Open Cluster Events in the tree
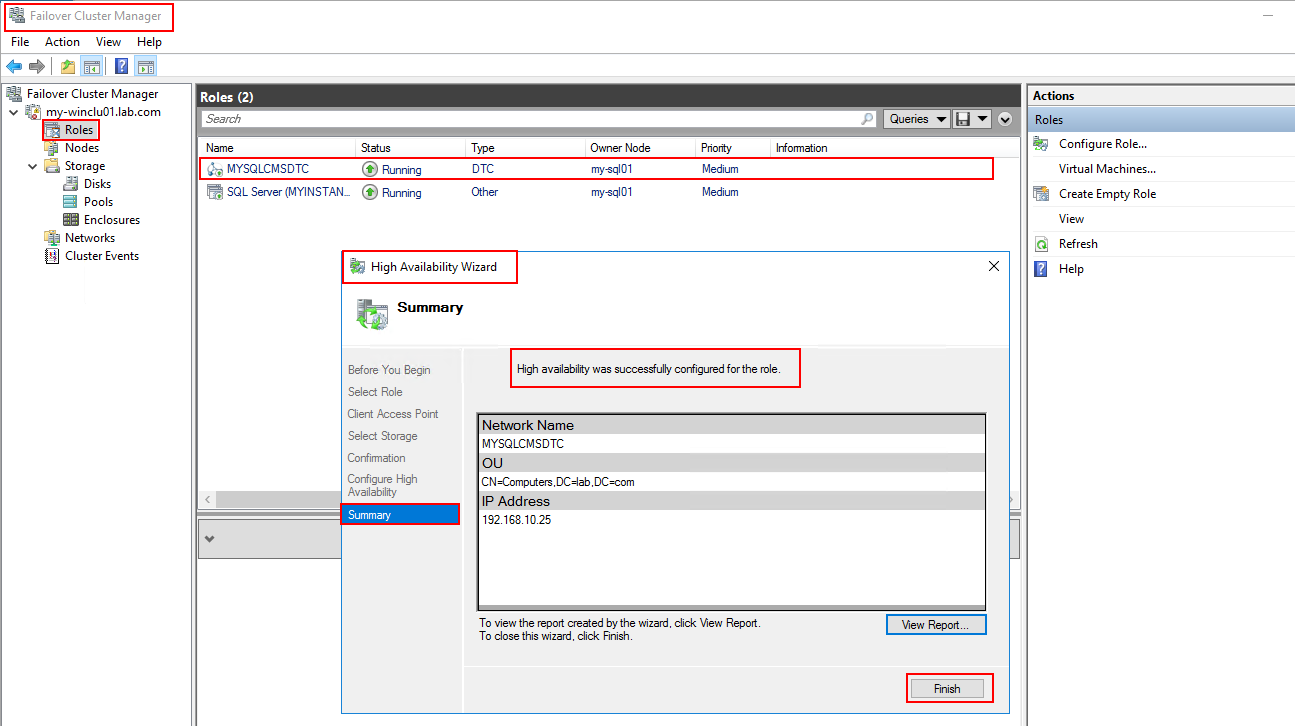Image resolution: width=1295 pixels, height=726 pixels. [102, 256]
